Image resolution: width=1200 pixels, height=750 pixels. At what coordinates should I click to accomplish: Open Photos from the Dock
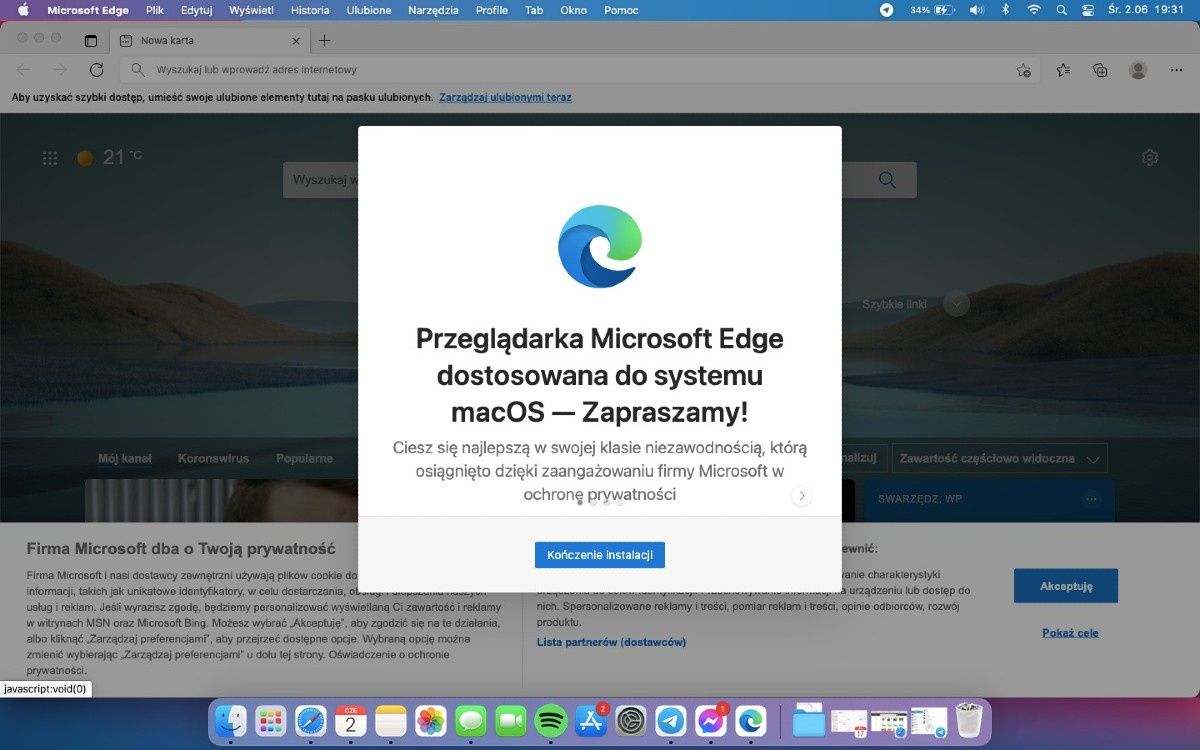coord(431,721)
